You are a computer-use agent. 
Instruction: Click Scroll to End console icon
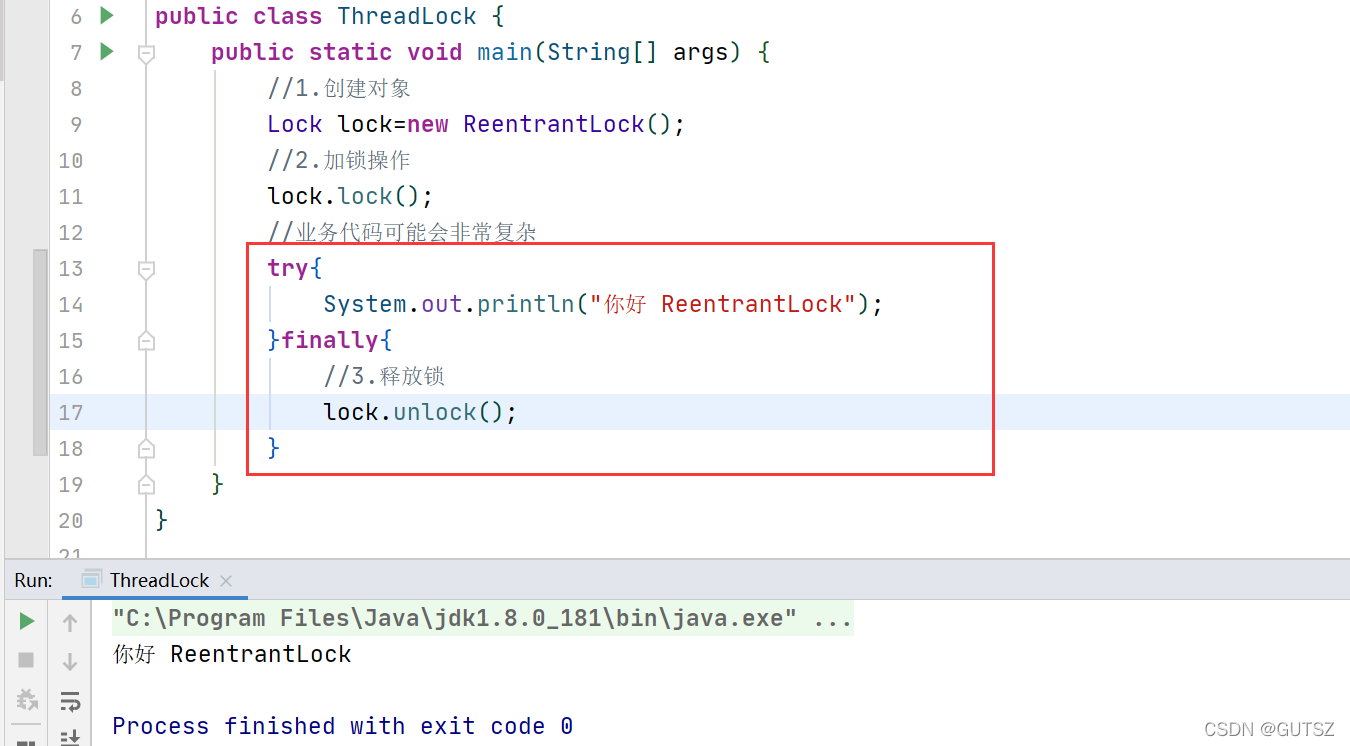[x=70, y=738]
